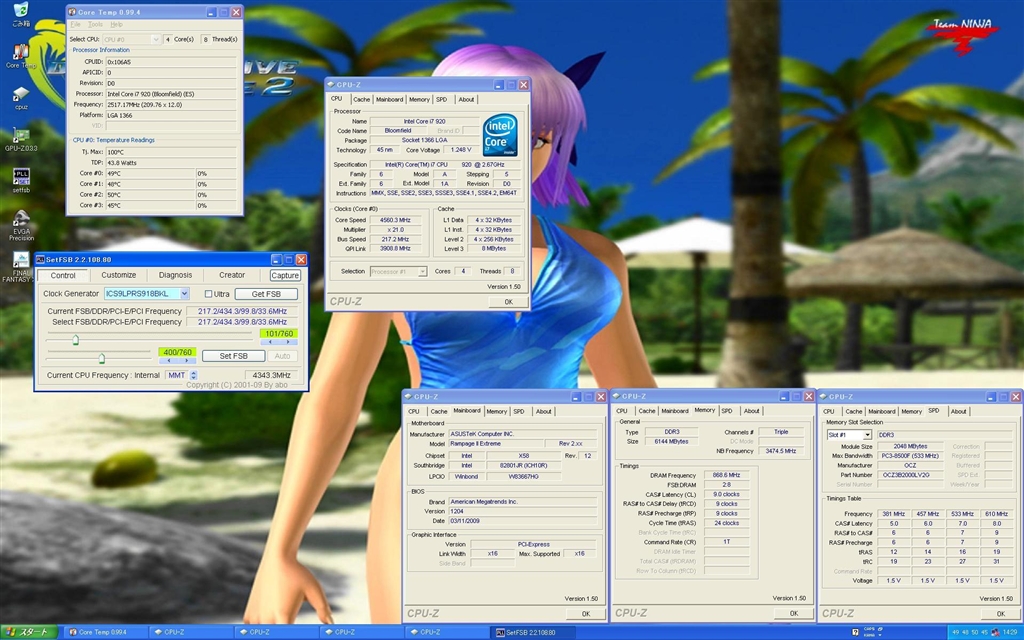Activate SetFSB 2.2.108.80 taskbar button

point(532,632)
